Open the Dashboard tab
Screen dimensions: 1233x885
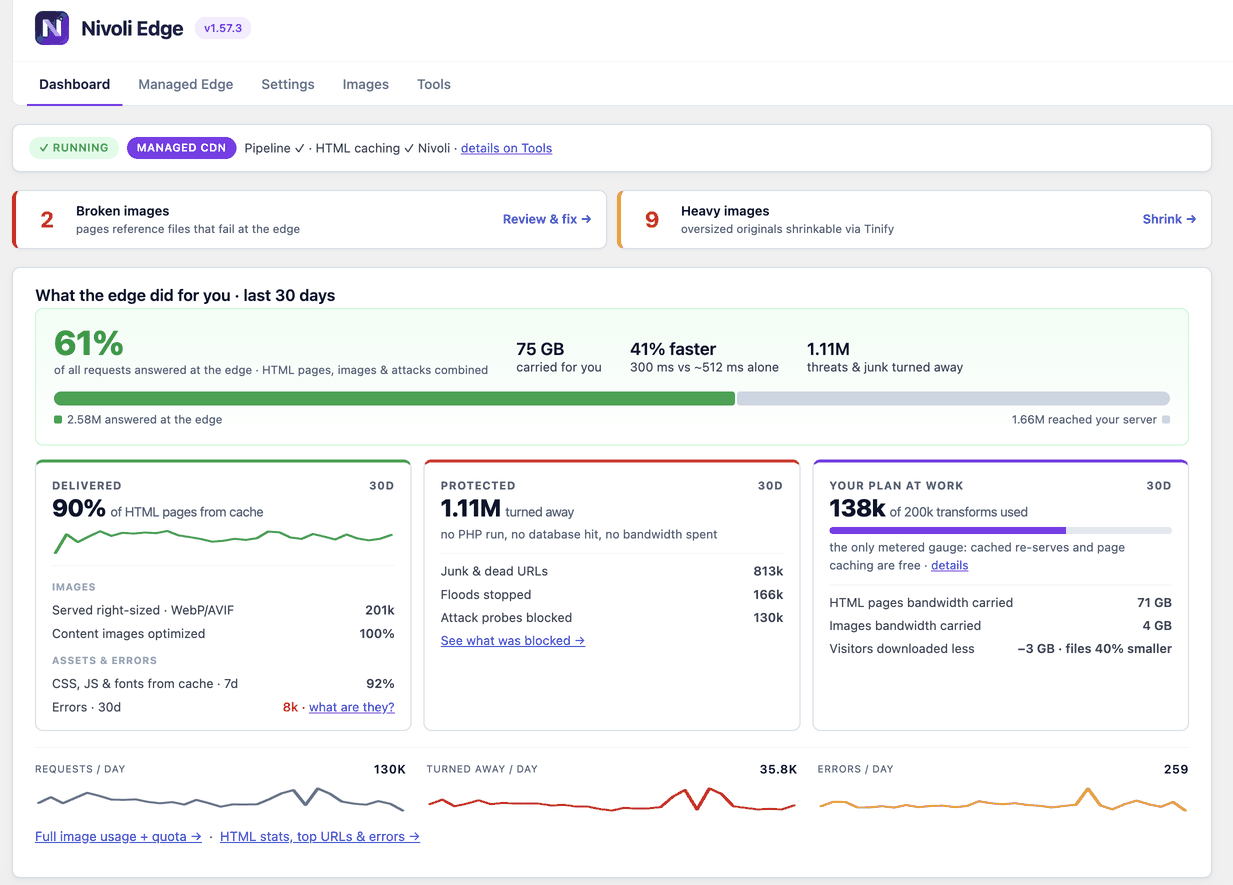75,84
